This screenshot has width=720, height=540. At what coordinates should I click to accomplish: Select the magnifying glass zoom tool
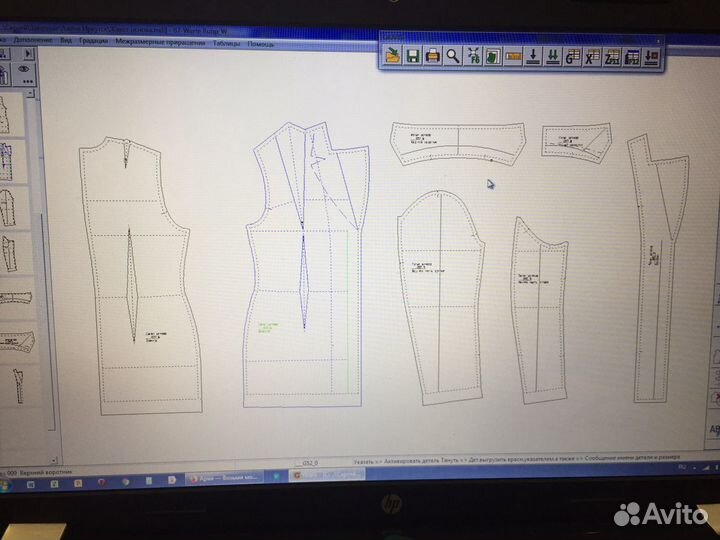point(452,56)
